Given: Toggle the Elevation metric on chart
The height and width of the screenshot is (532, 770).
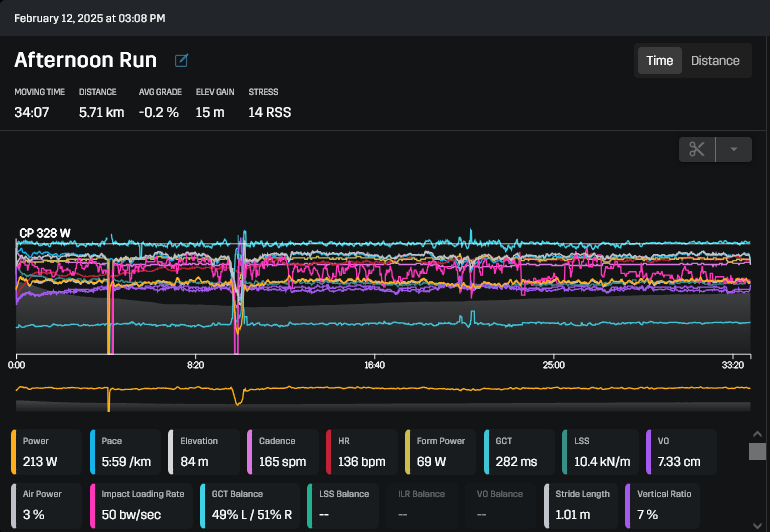Looking at the screenshot, I should click(x=203, y=452).
